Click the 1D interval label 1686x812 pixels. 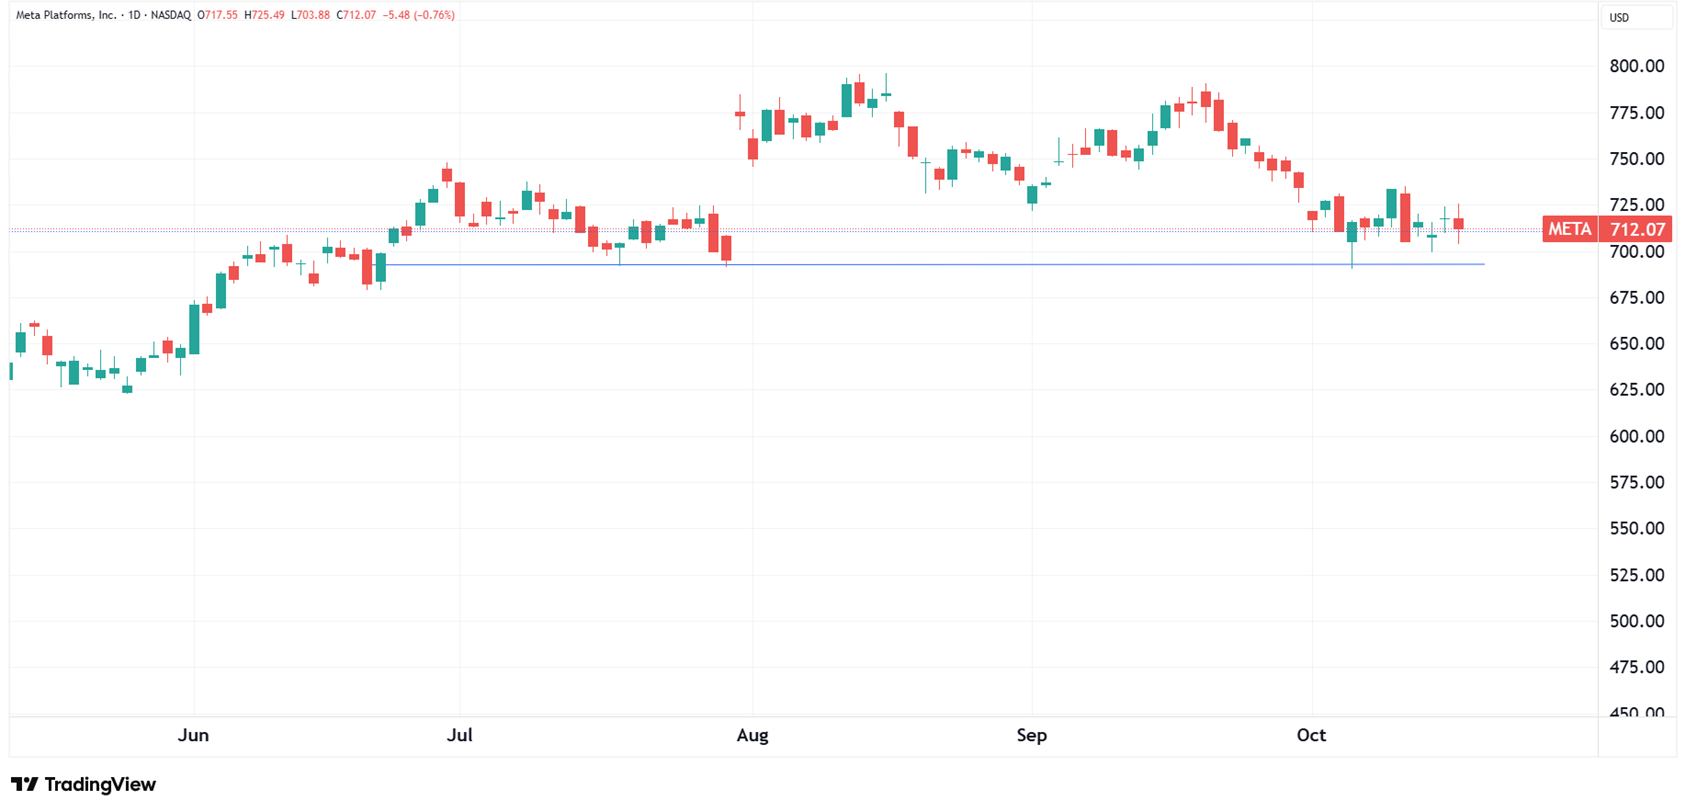(134, 15)
